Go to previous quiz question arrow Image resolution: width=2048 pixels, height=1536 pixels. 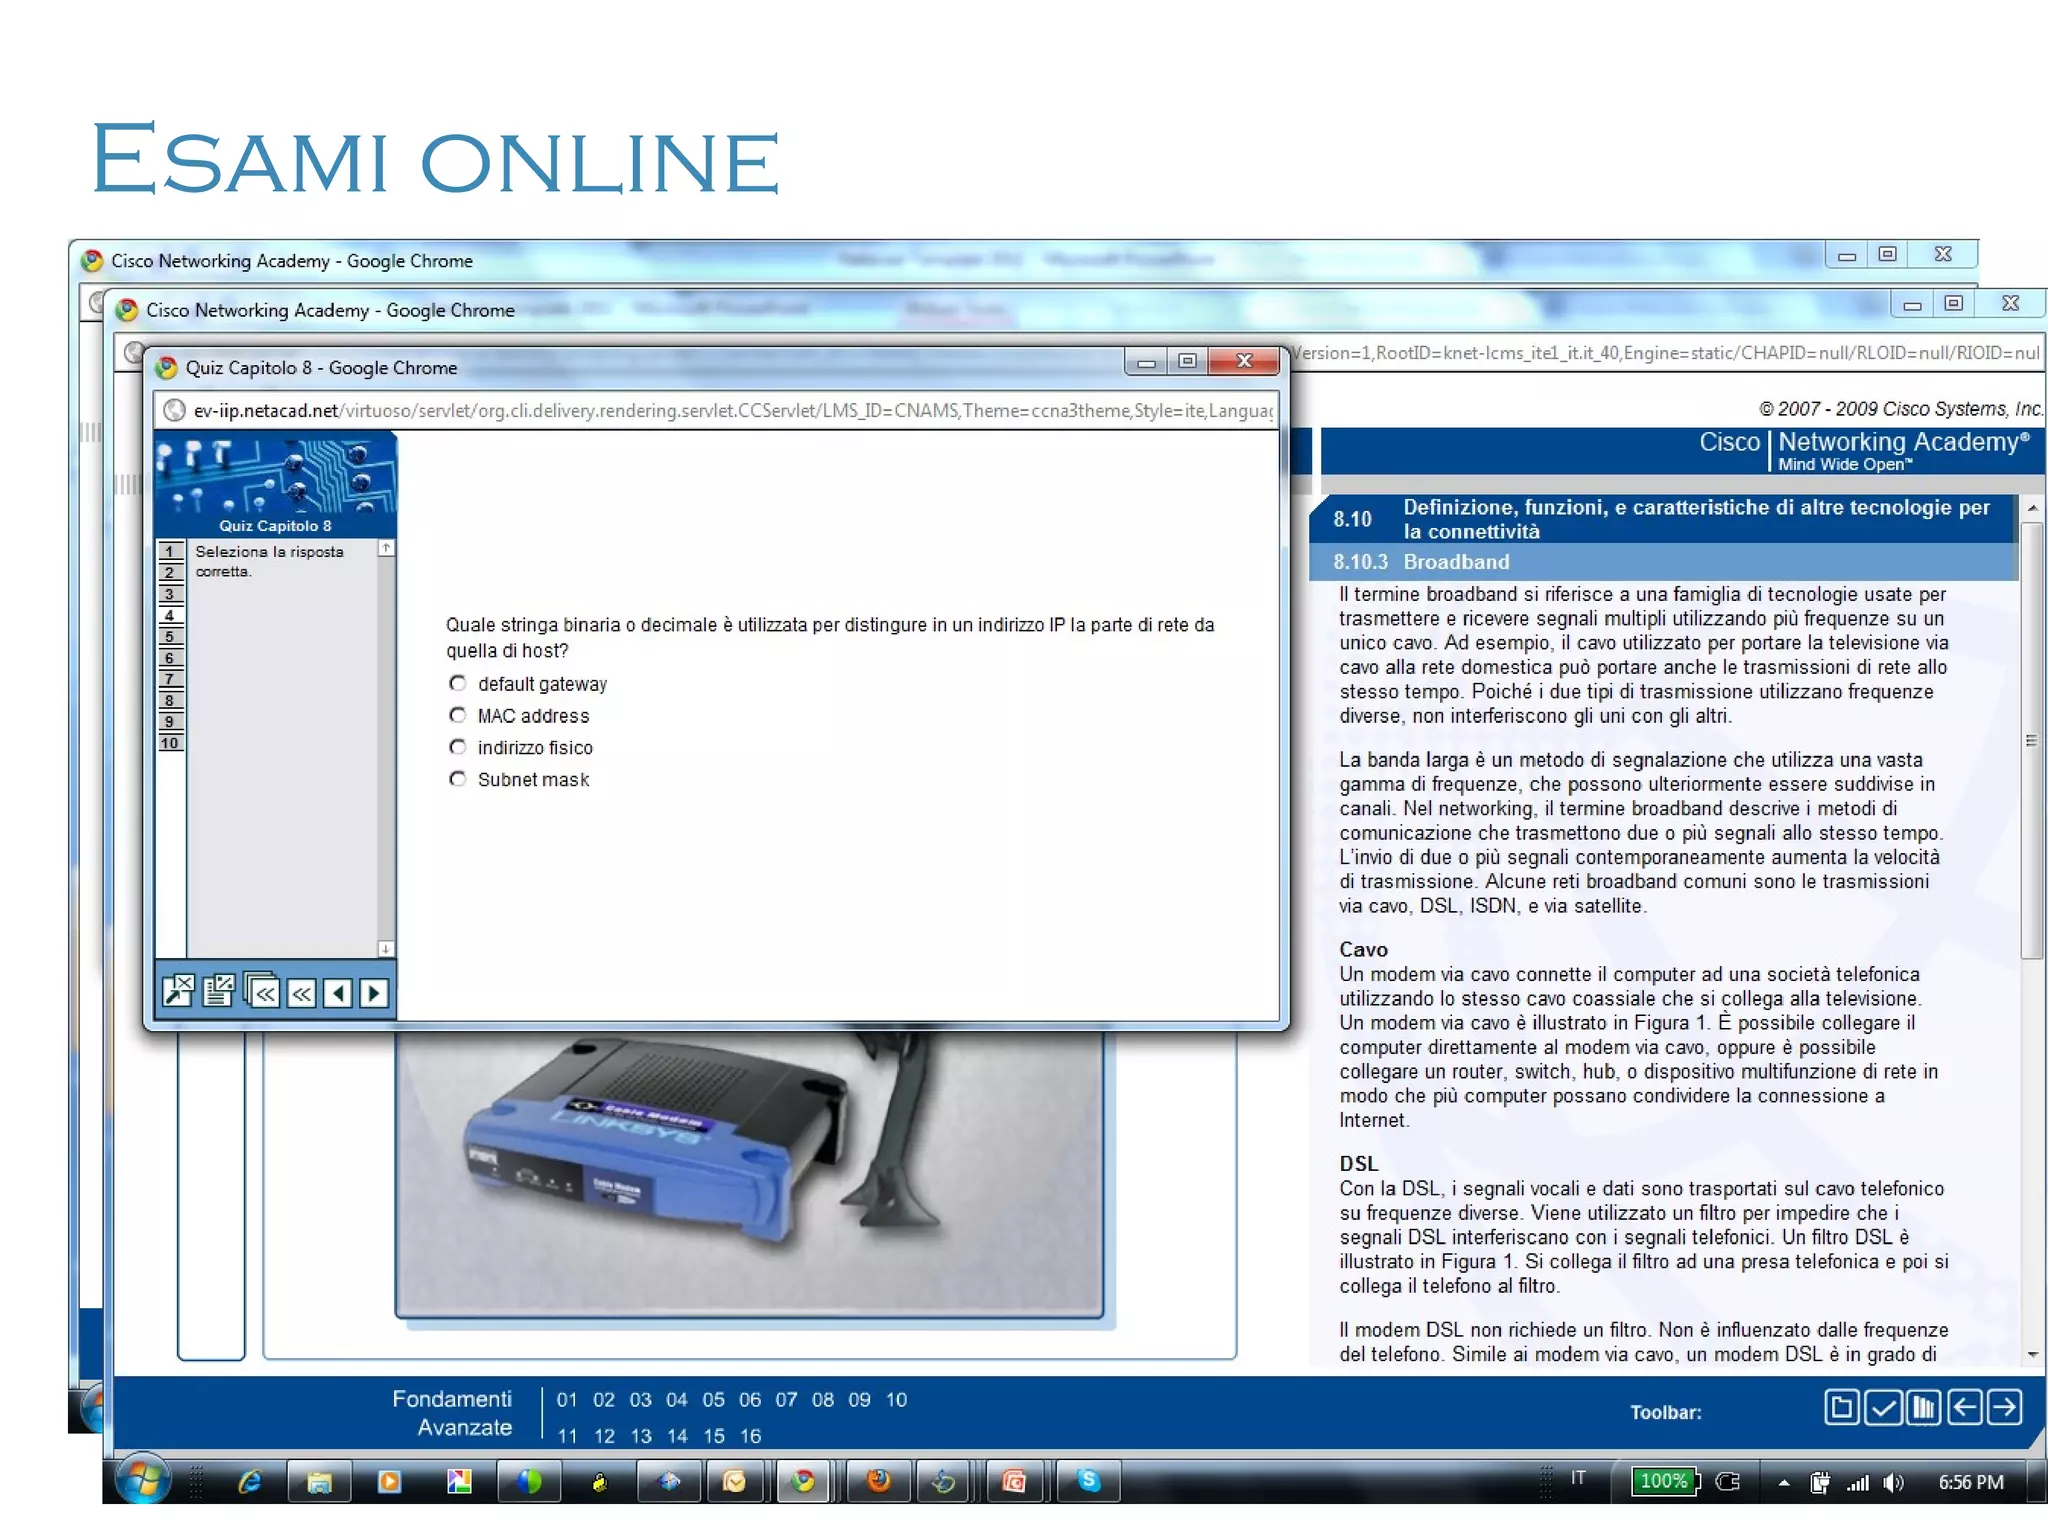point(338,993)
